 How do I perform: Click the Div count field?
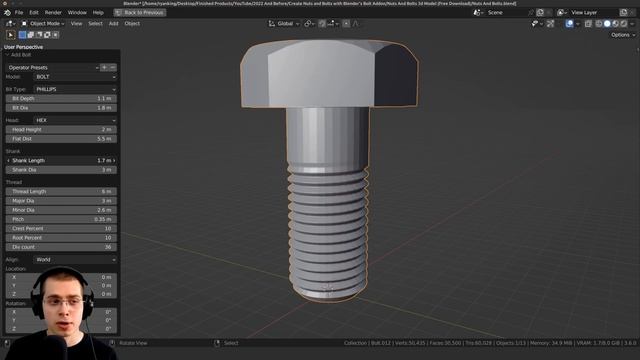point(61,247)
